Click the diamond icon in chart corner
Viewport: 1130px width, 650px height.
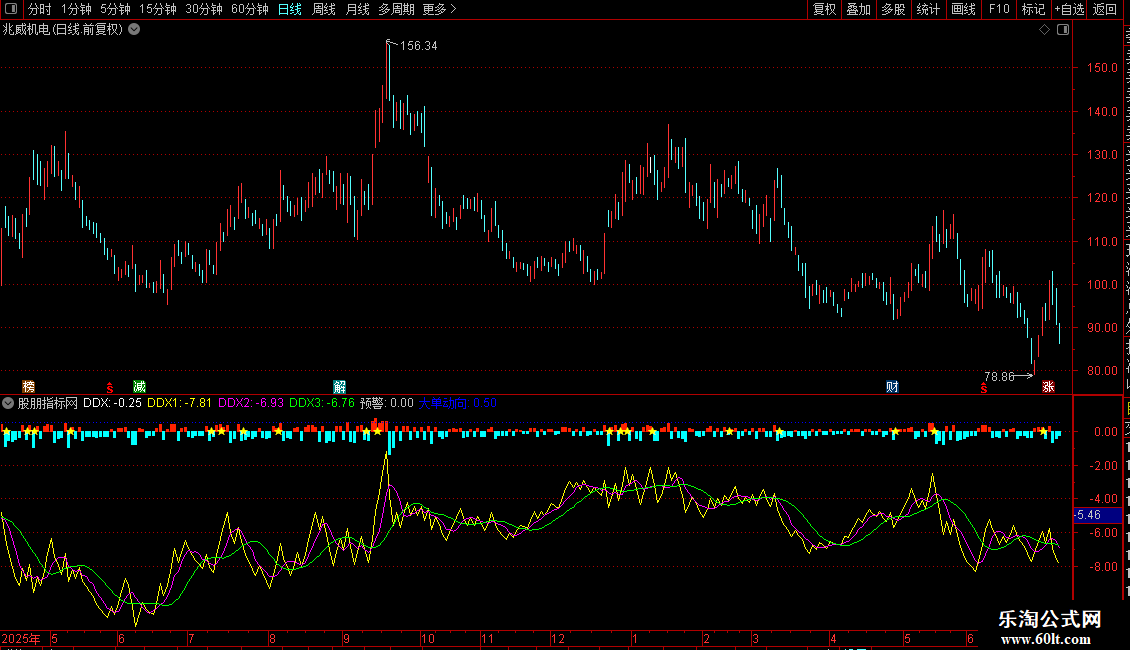pyautogui.click(x=1044, y=30)
